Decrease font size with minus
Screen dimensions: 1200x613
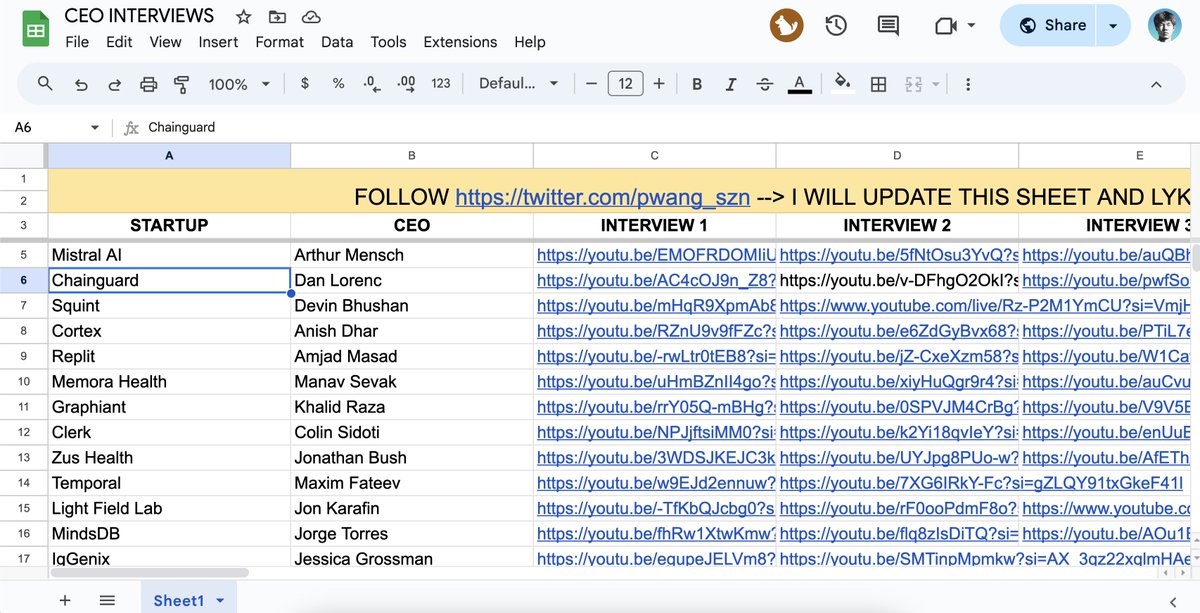[x=592, y=84]
